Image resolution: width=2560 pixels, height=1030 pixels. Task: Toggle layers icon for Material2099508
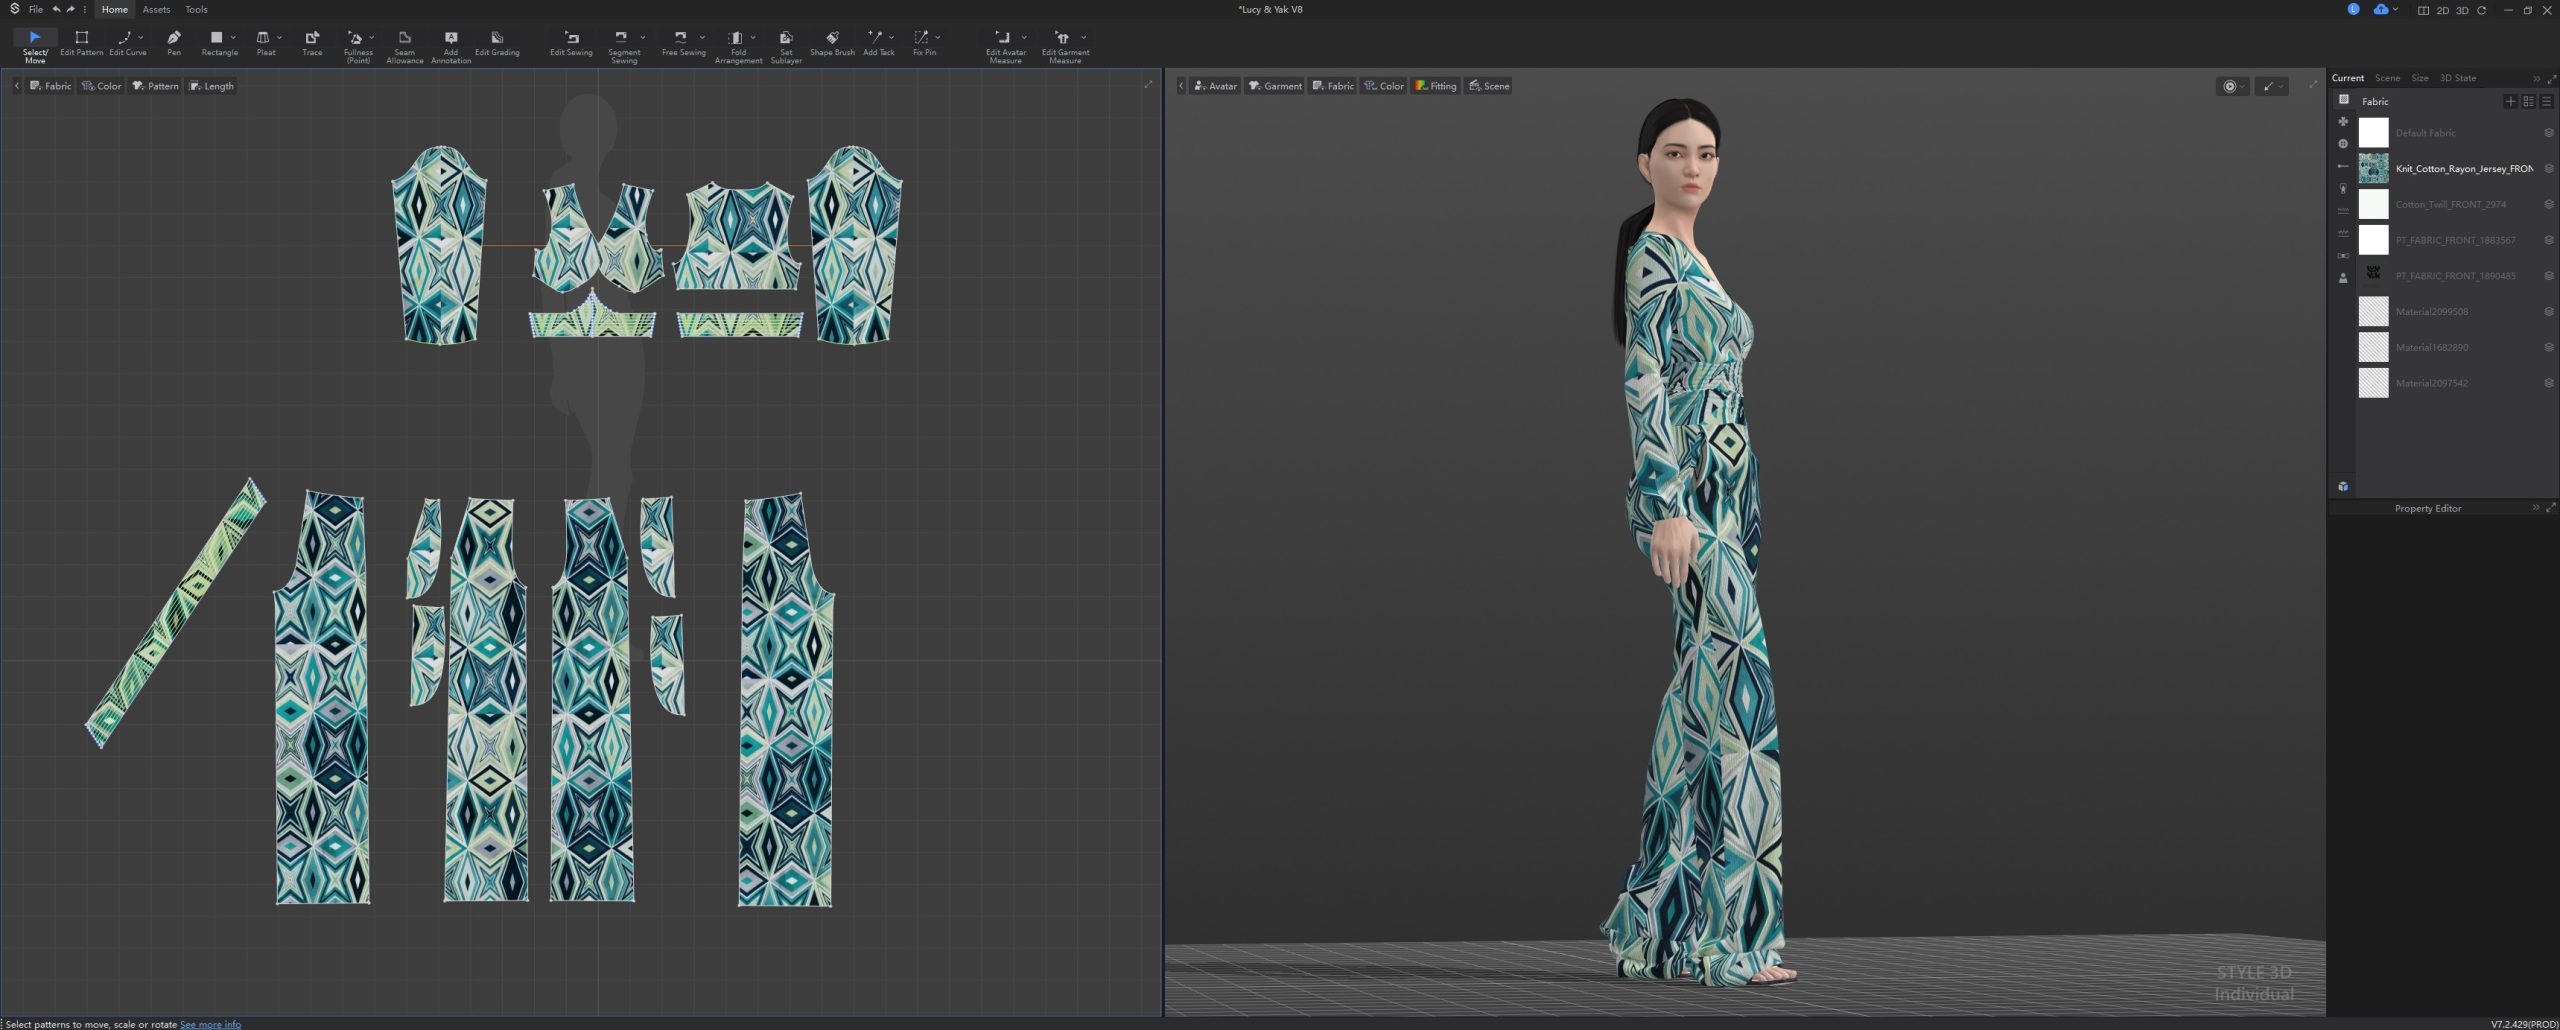[x=2548, y=311]
